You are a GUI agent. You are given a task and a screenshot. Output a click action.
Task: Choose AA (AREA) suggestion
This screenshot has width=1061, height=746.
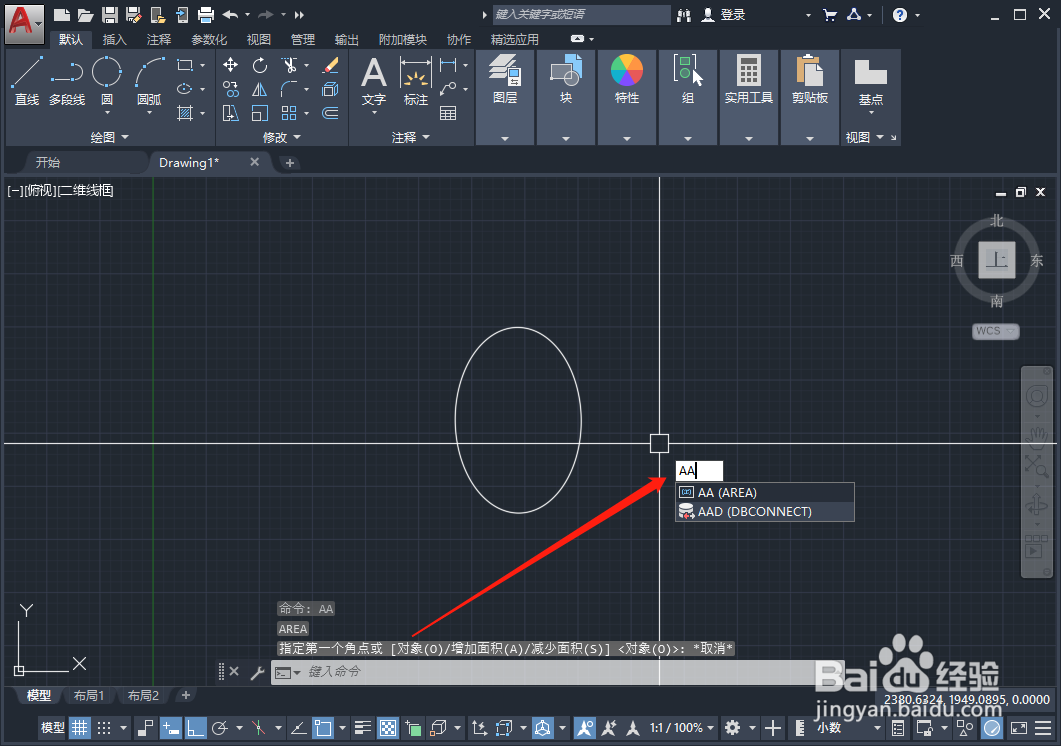(x=765, y=492)
